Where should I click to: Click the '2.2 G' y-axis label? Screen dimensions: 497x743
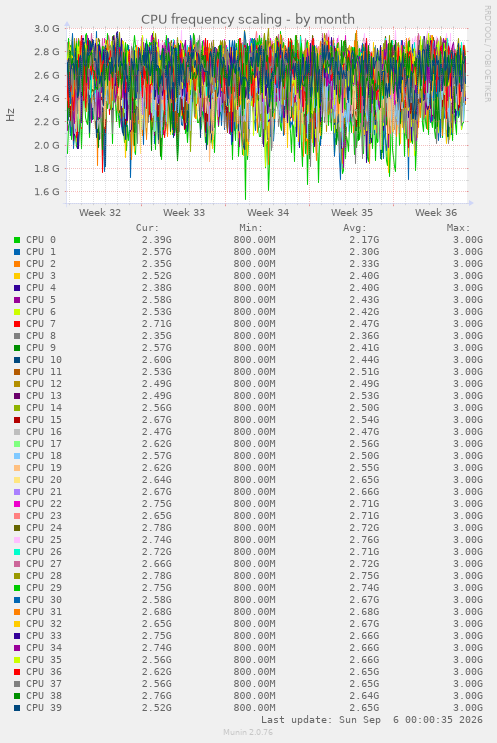[x=47, y=122]
